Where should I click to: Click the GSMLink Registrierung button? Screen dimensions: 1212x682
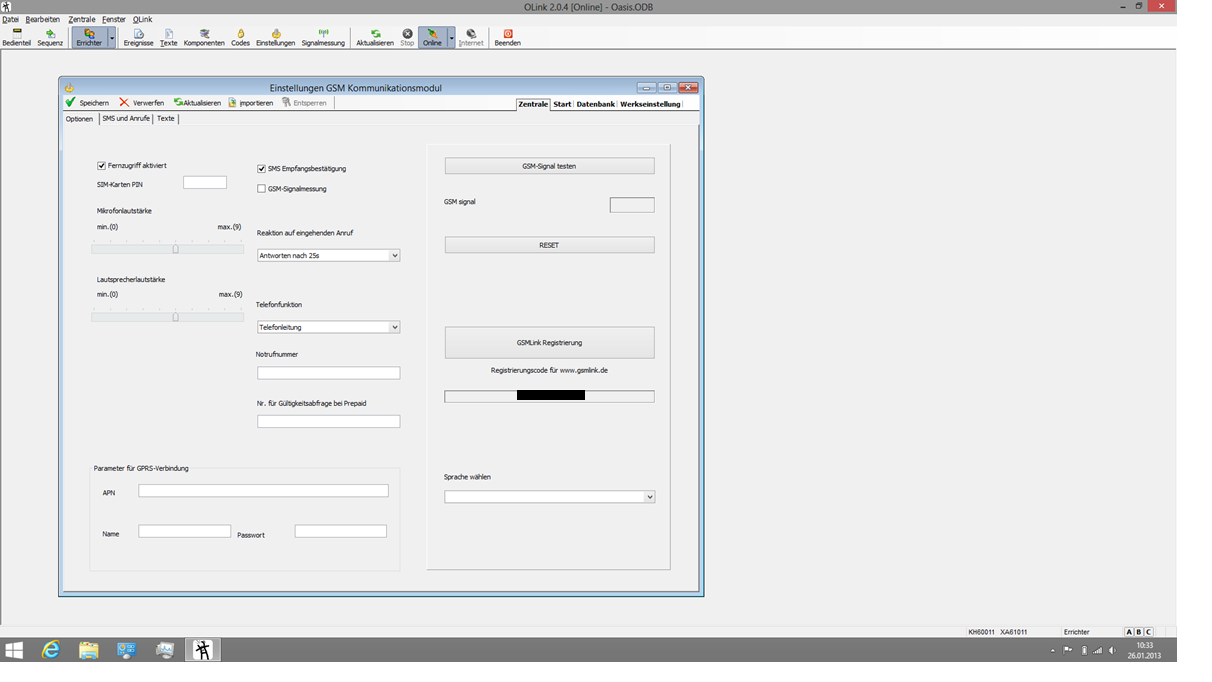click(x=549, y=343)
